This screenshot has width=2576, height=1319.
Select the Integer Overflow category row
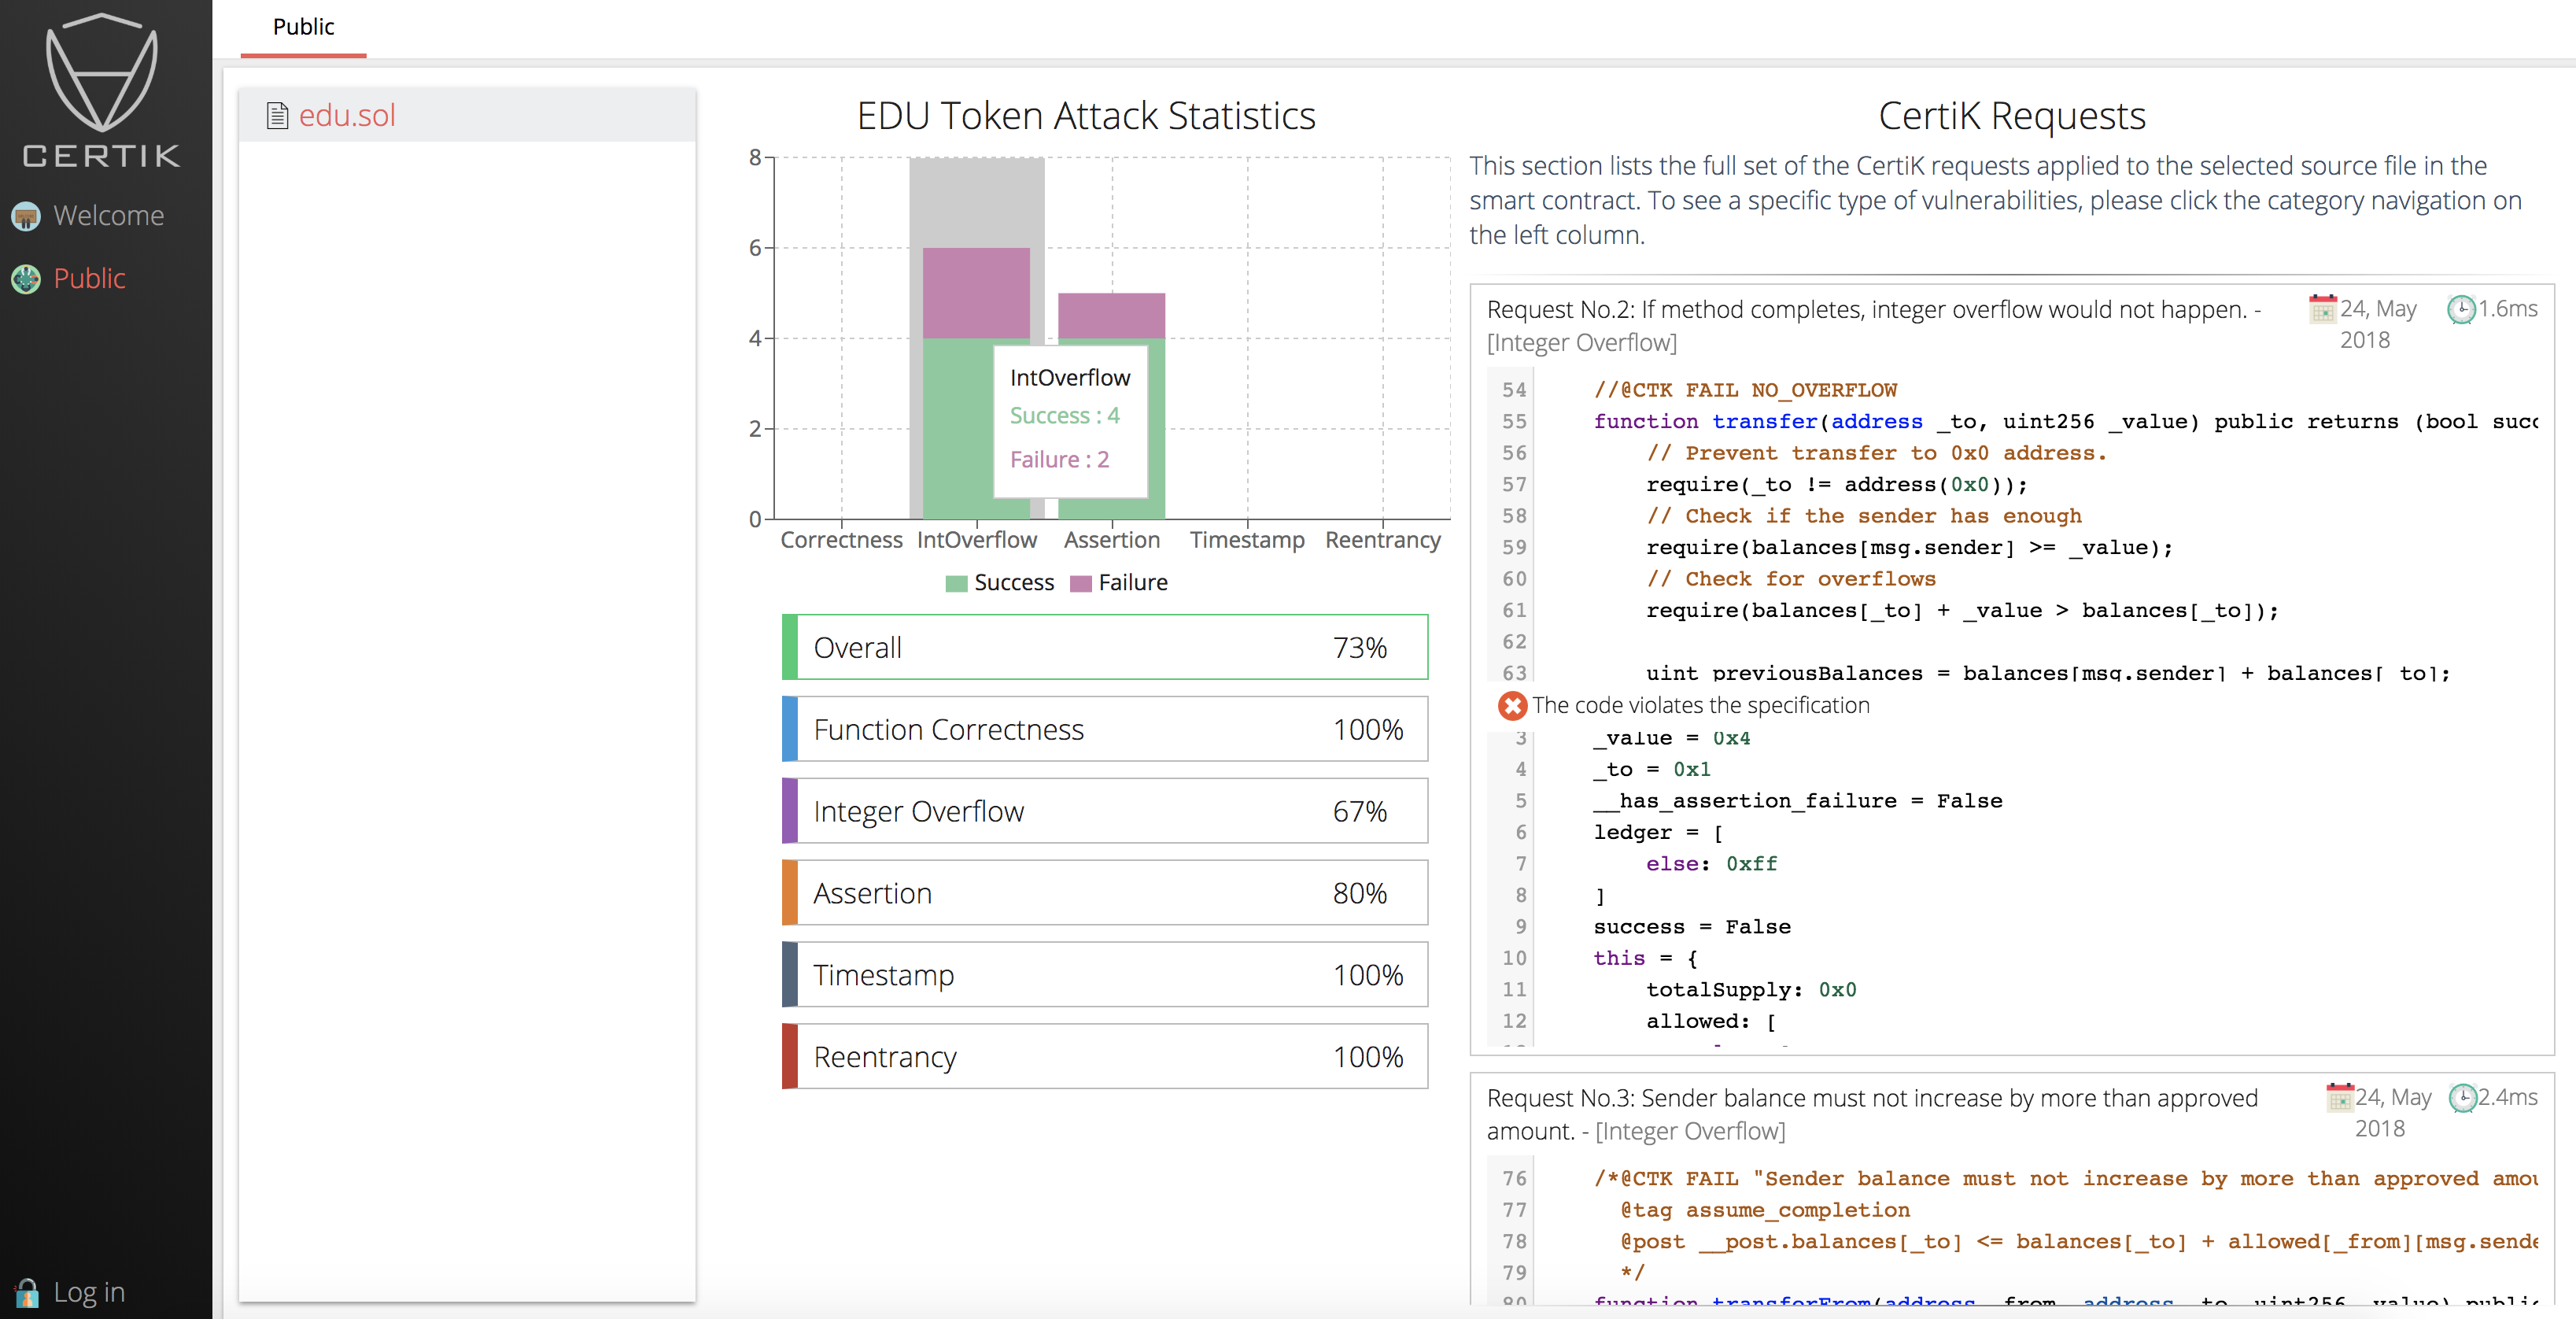click(x=1104, y=811)
